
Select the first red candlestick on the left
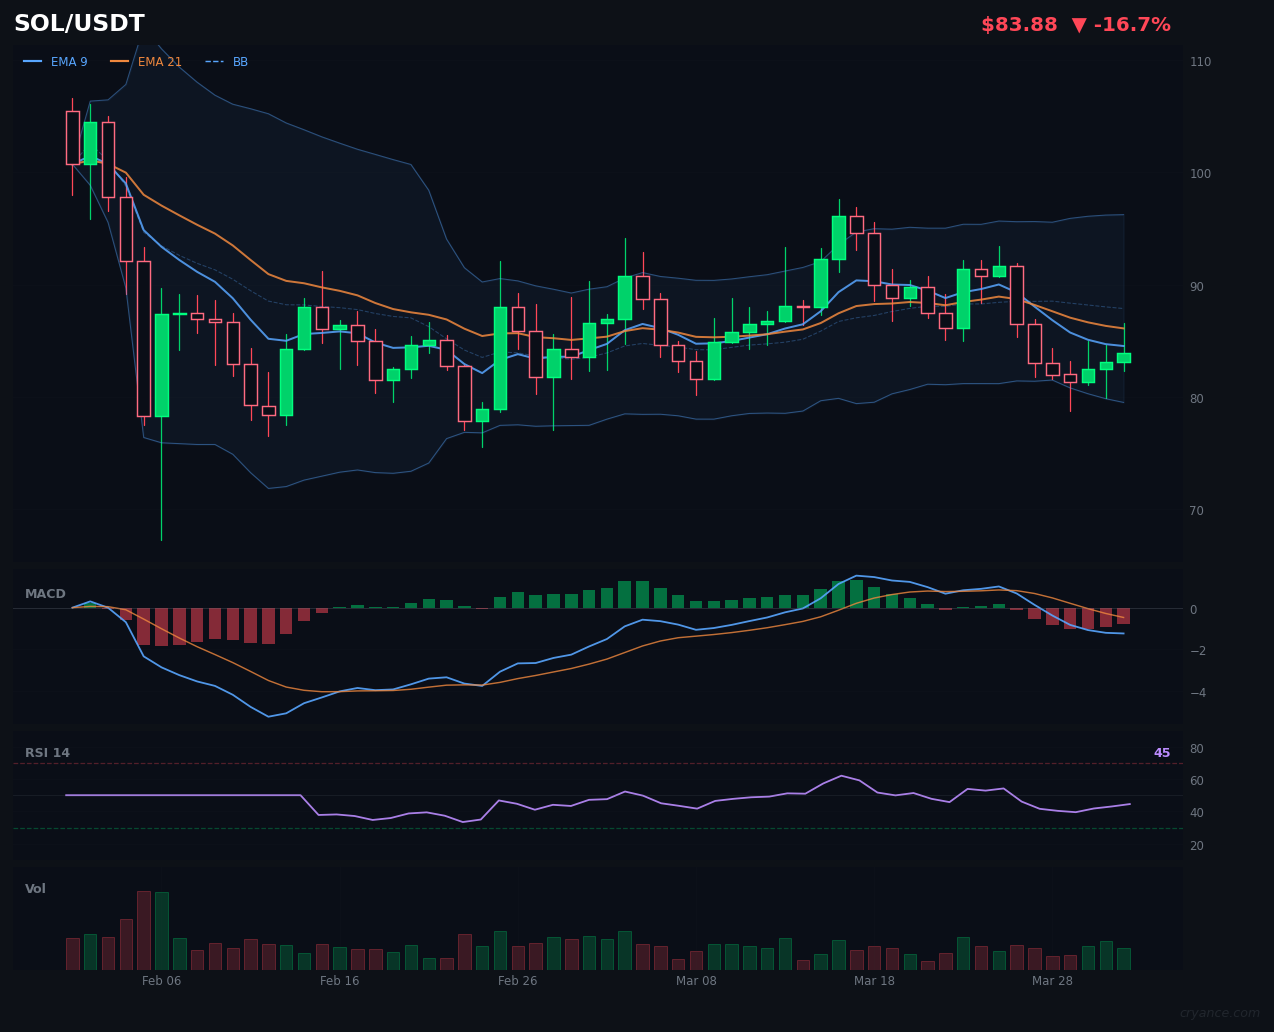click(72, 137)
